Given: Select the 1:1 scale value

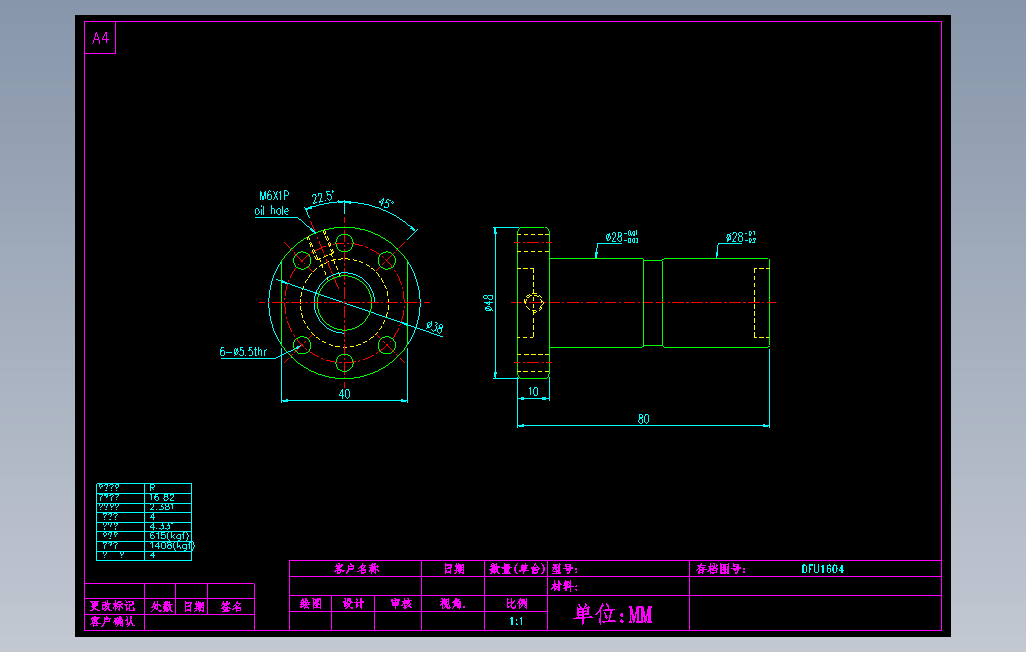Looking at the screenshot, I should (516, 621).
